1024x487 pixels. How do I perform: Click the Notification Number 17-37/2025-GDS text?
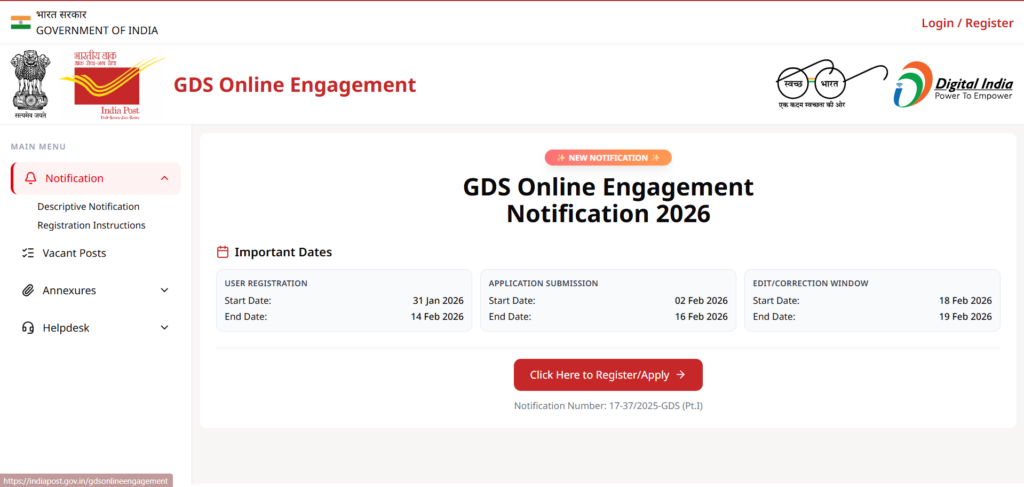click(x=608, y=405)
